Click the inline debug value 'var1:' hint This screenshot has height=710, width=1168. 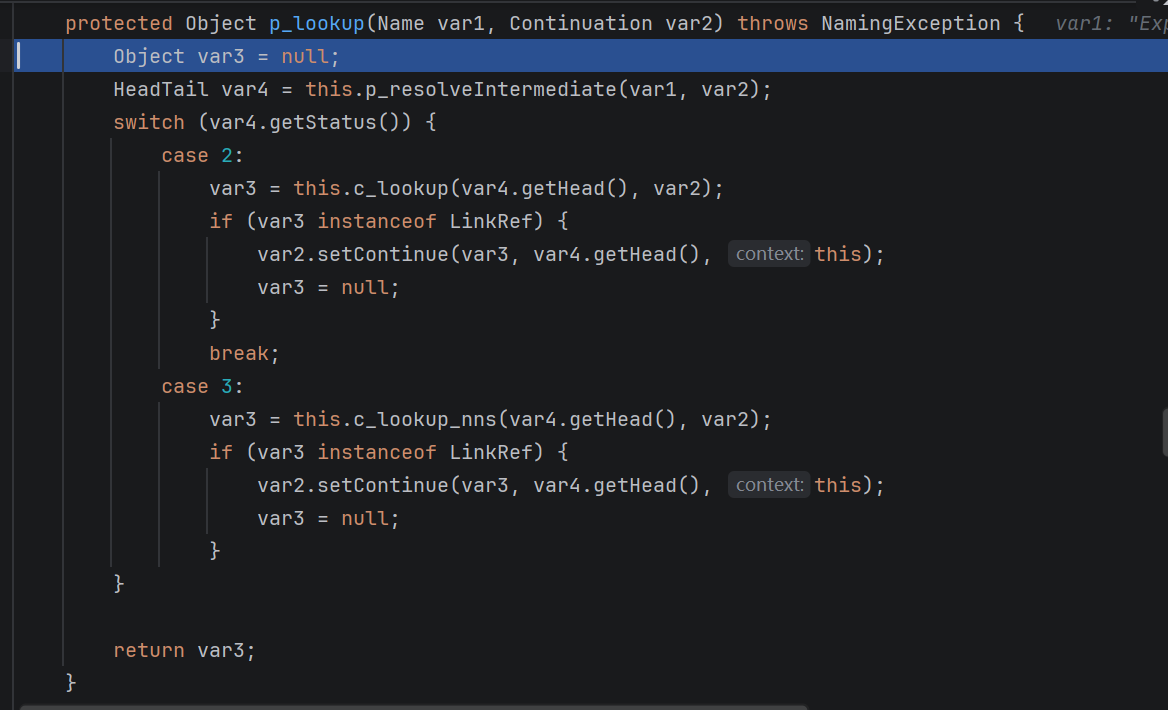[x=1085, y=24]
